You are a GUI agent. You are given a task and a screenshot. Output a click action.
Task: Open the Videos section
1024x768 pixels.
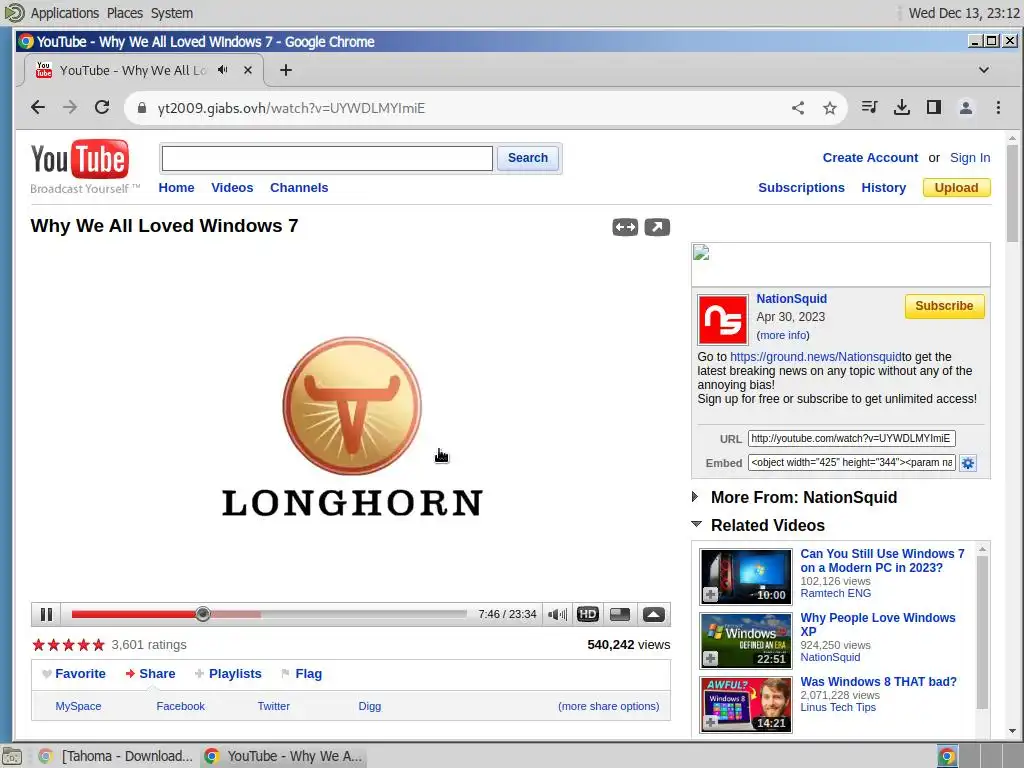click(232, 188)
